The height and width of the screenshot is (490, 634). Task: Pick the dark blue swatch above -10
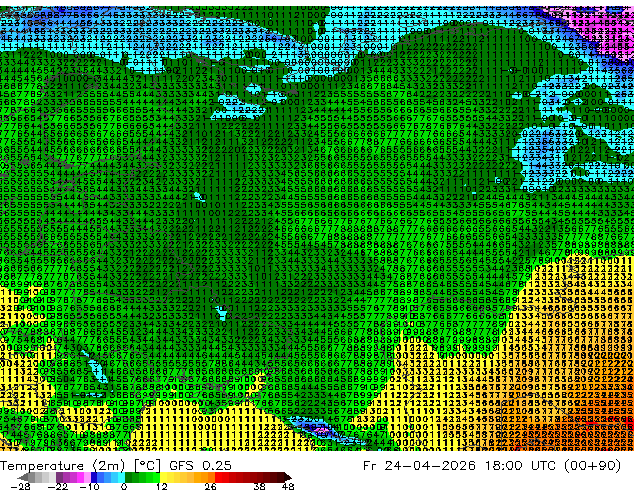[94, 477]
